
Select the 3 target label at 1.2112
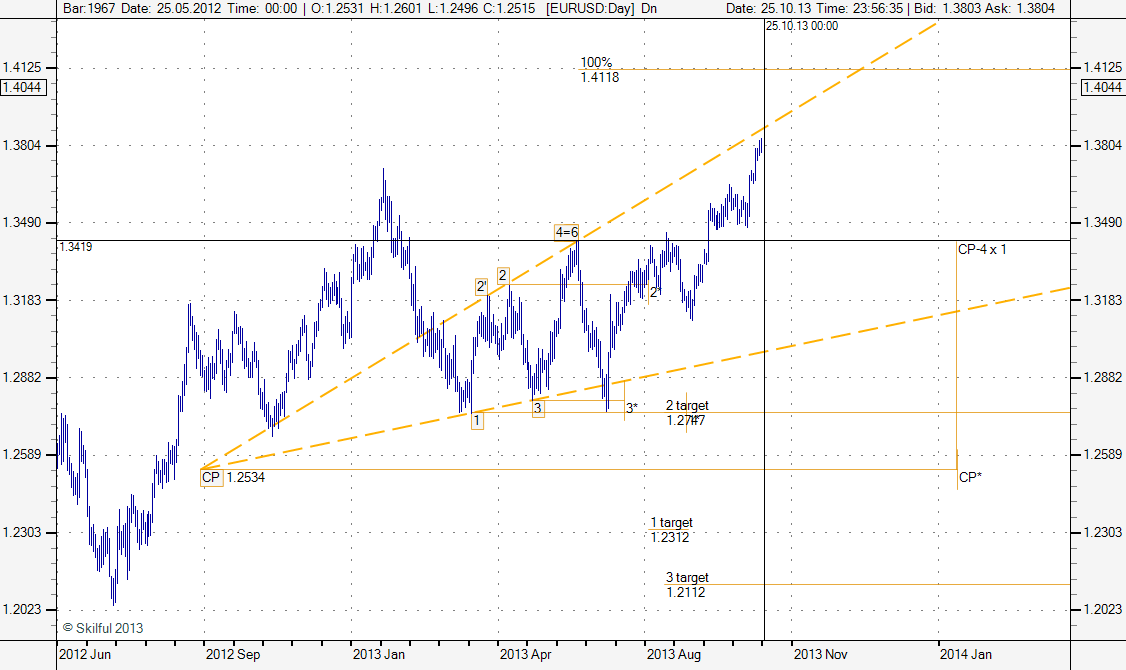(x=687, y=585)
